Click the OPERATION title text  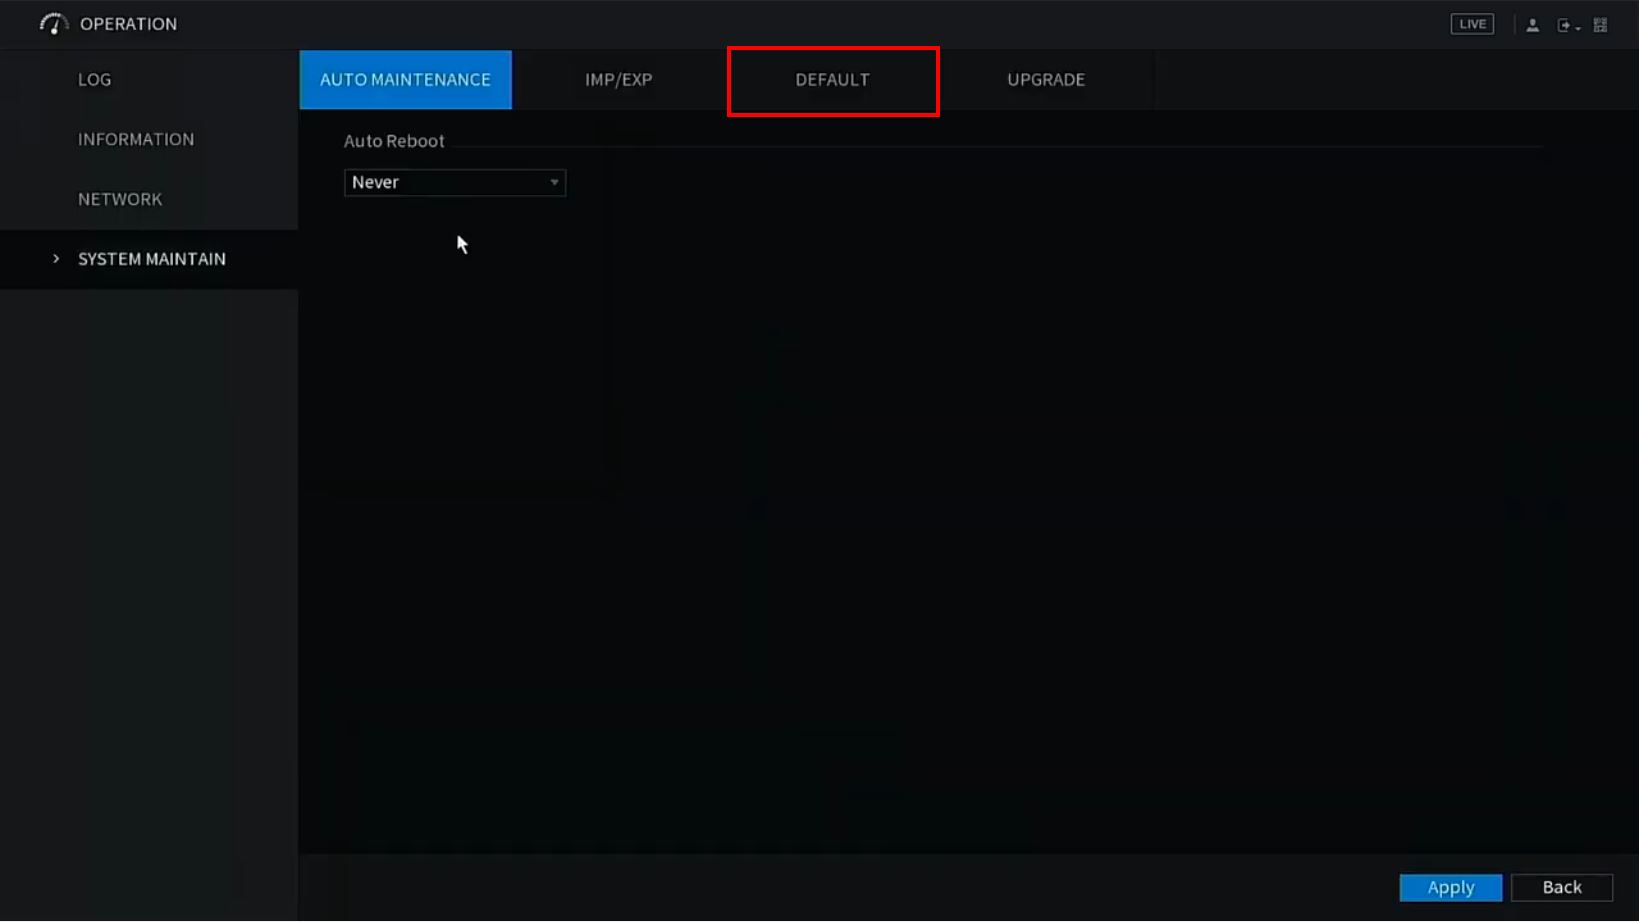click(x=128, y=24)
